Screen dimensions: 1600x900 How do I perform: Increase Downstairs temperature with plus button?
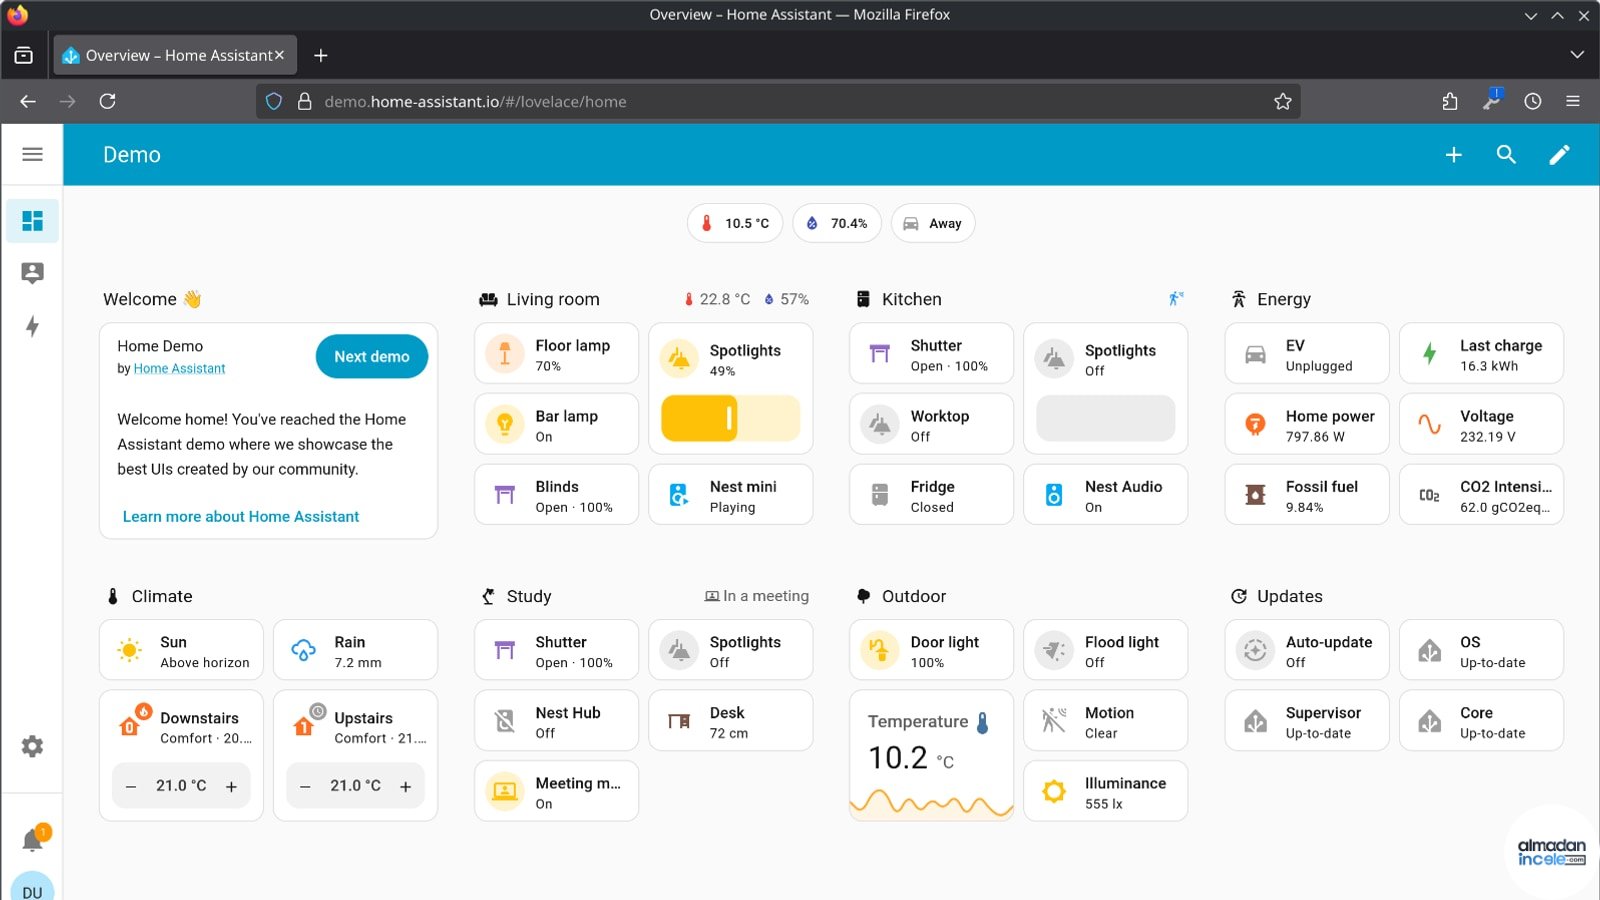[231, 786]
